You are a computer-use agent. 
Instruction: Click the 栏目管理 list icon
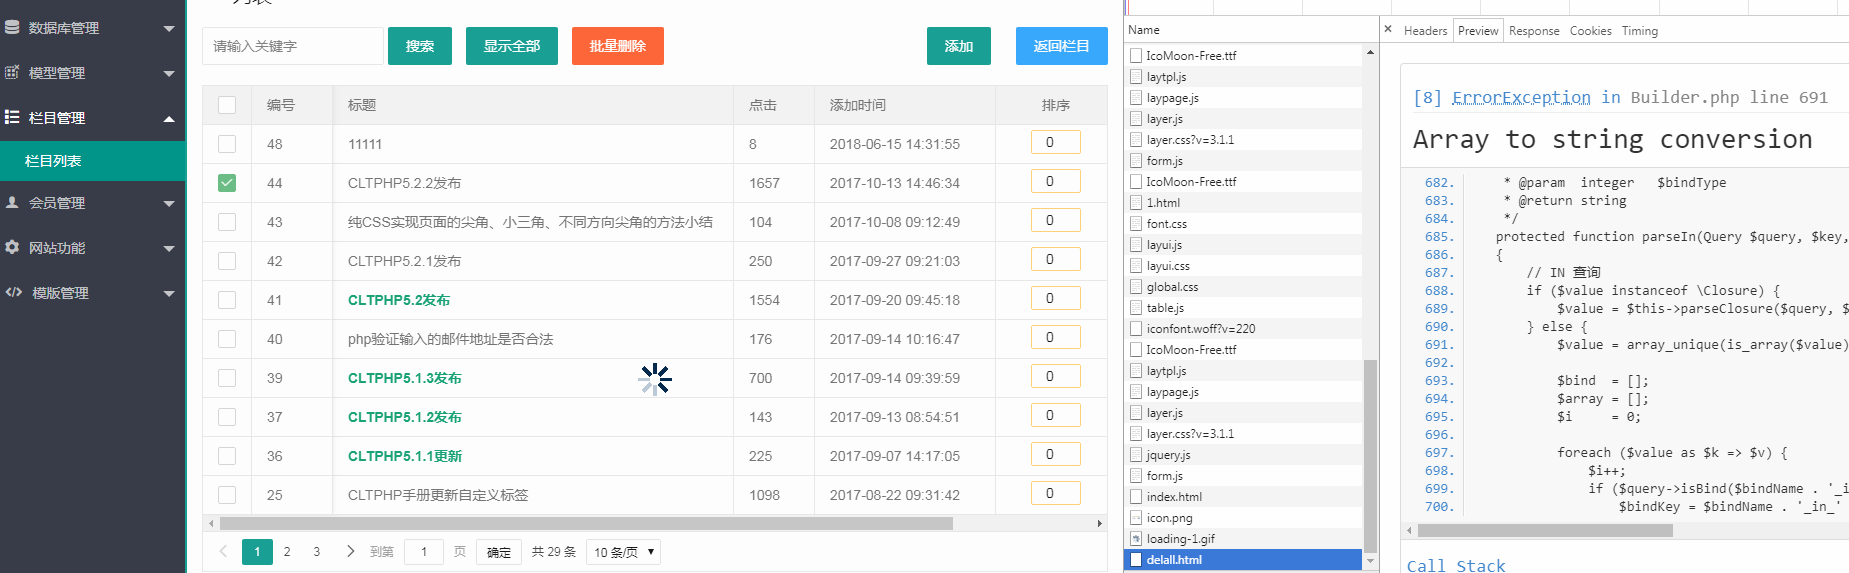click(12, 117)
